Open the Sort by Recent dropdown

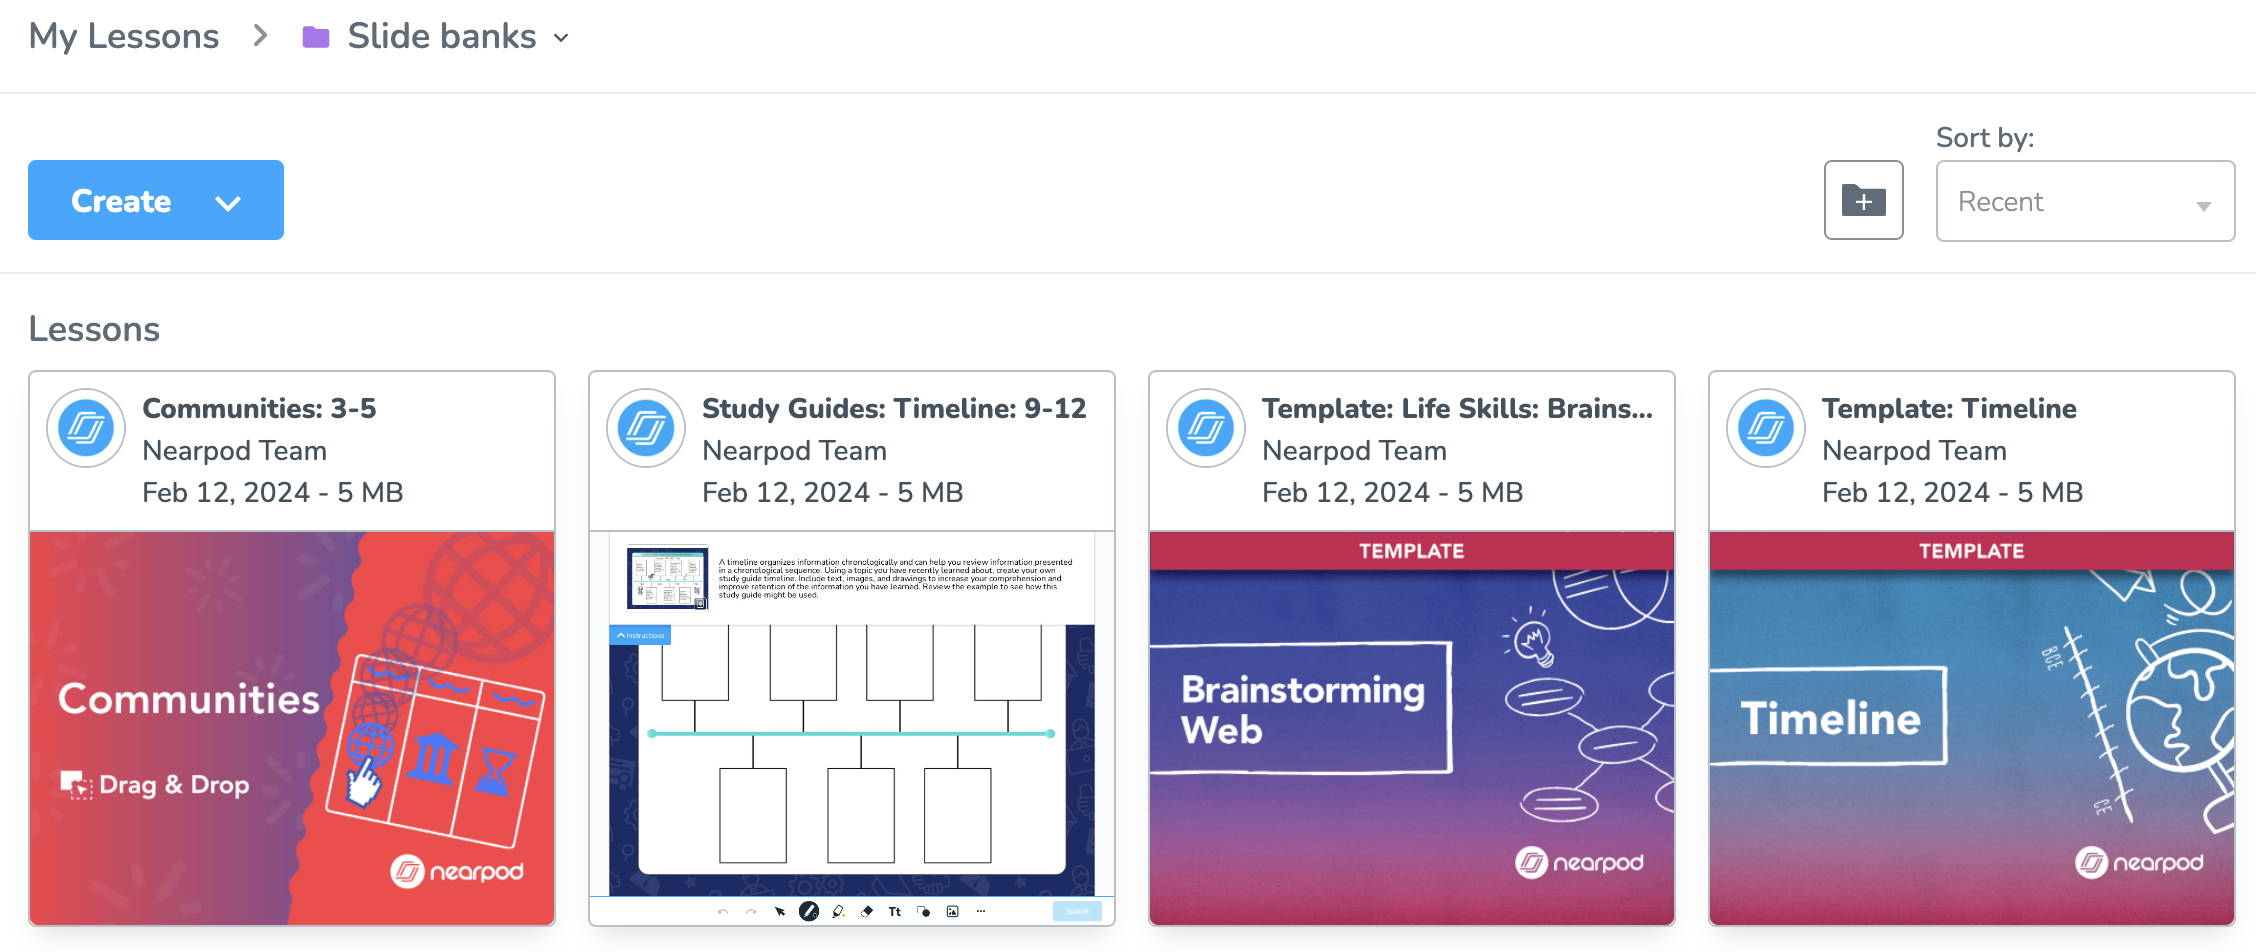click(2085, 201)
